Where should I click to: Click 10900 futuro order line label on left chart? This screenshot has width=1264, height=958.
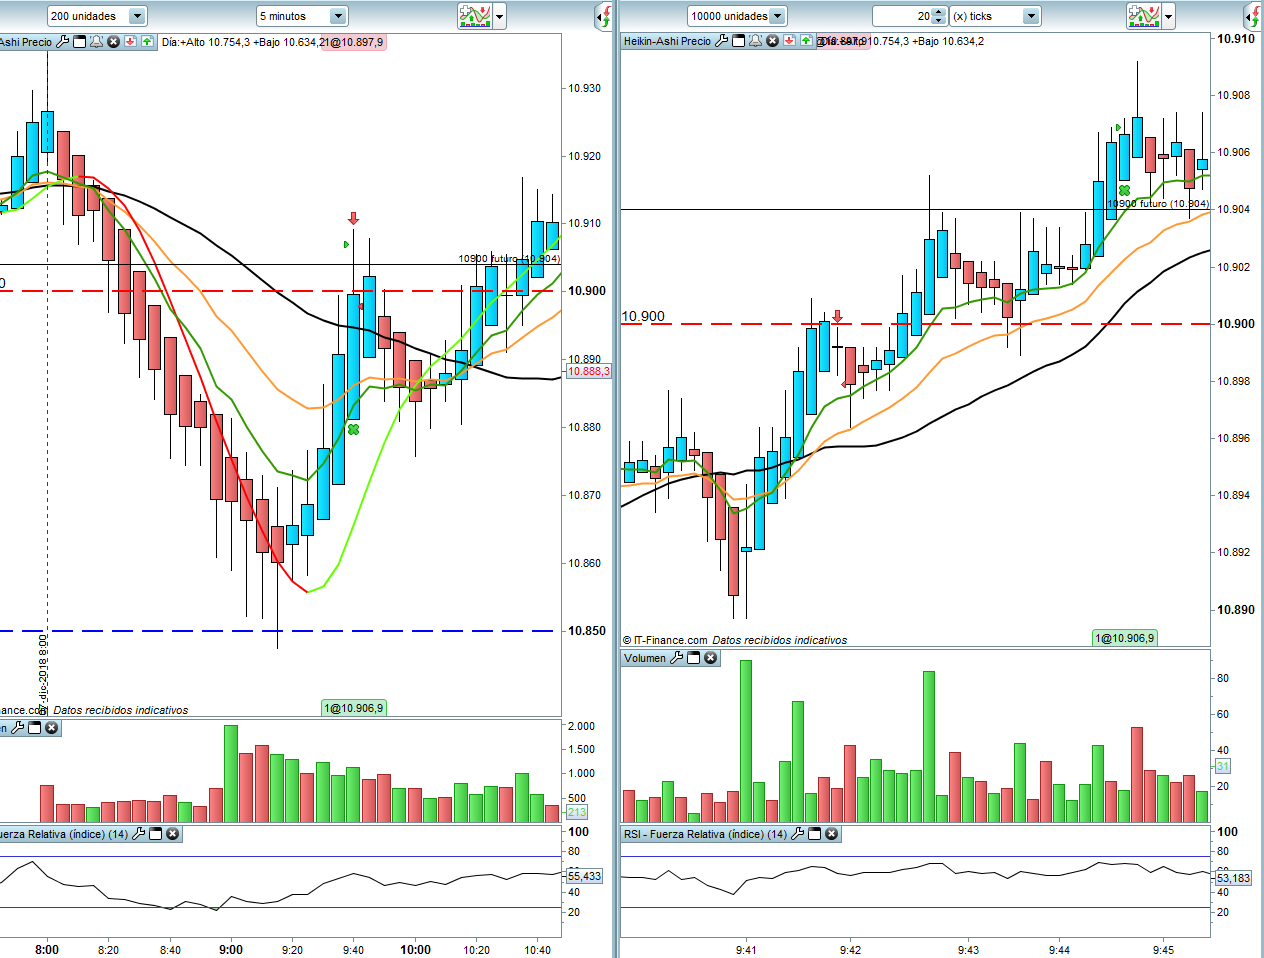coord(509,258)
